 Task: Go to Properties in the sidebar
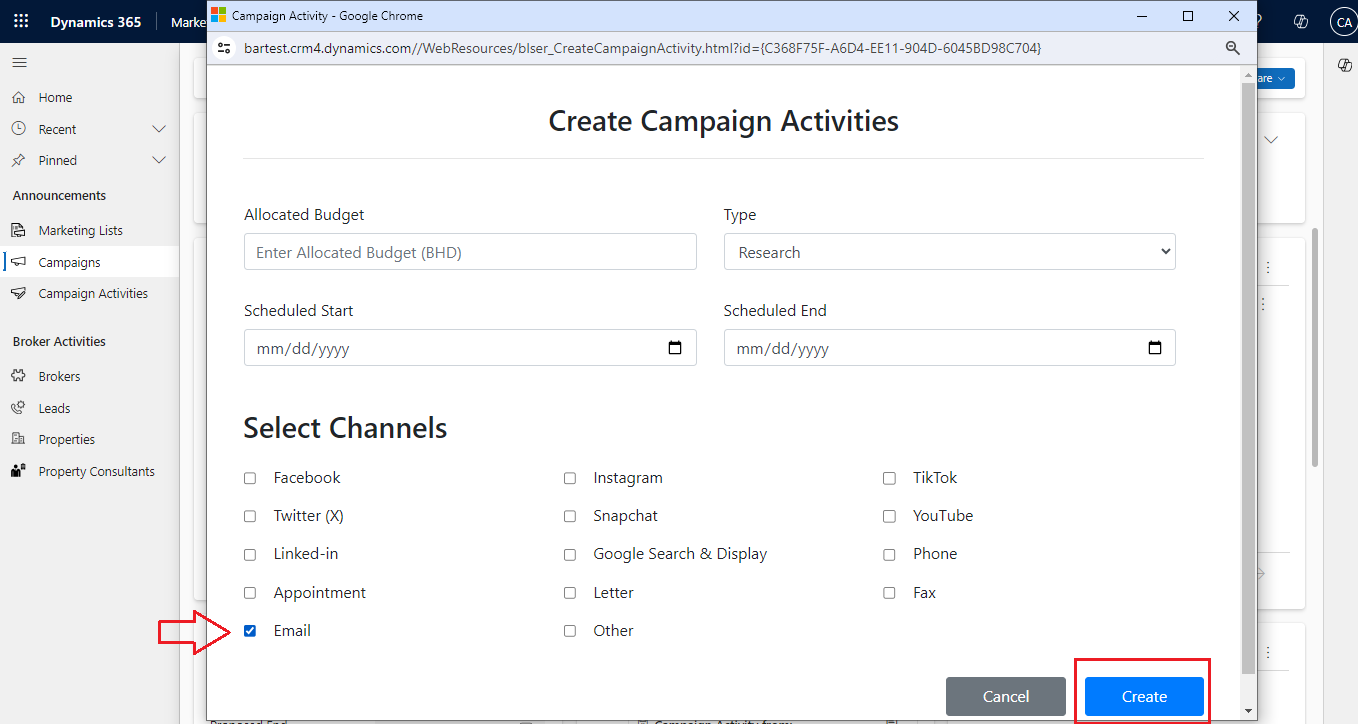[x=66, y=440]
